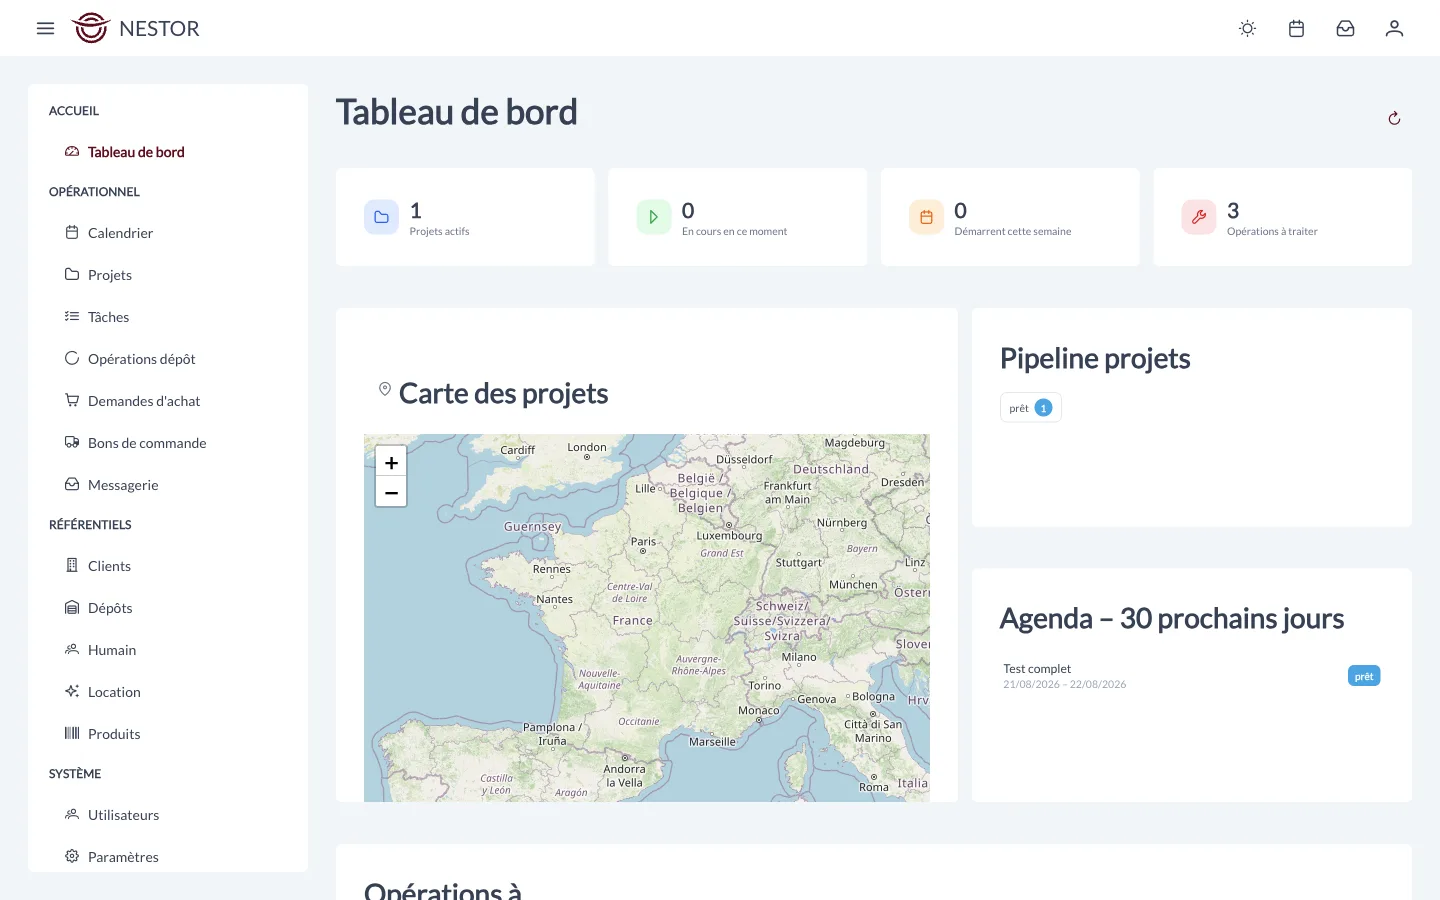Navigate to Demandes d'achat
1440x900 pixels.
(x=144, y=401)
